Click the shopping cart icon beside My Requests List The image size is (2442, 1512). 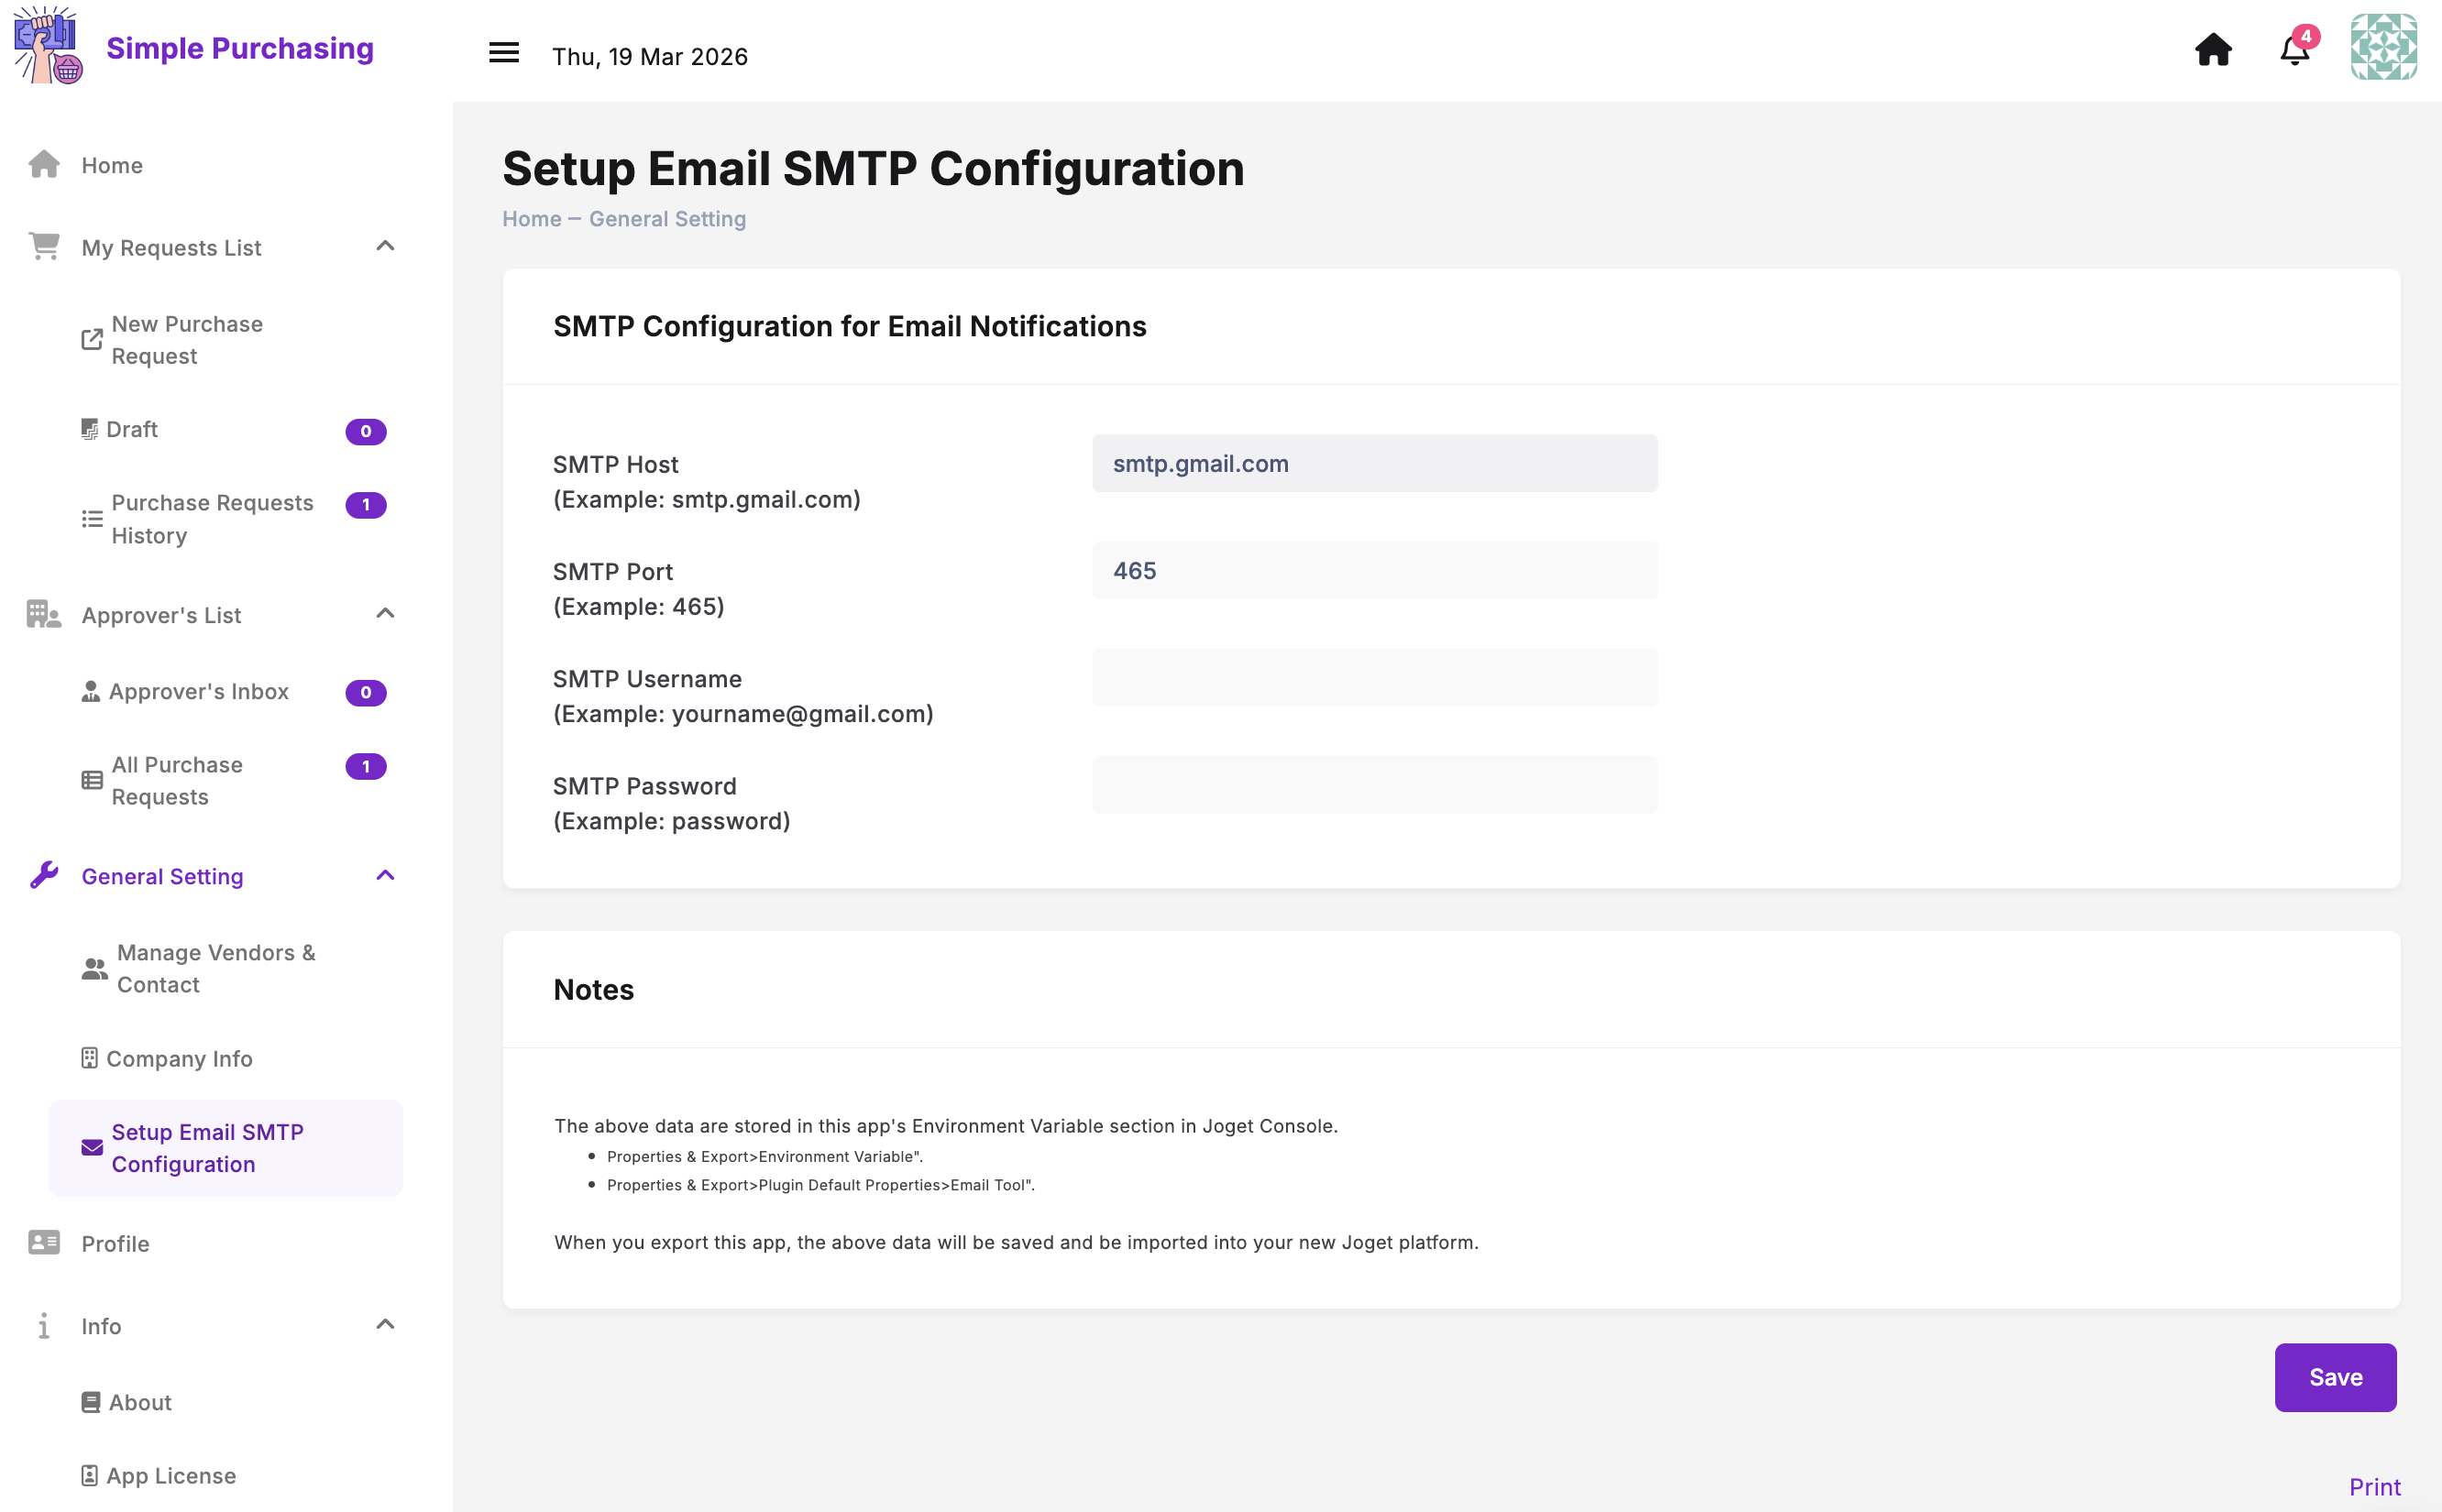pos(44,246)
